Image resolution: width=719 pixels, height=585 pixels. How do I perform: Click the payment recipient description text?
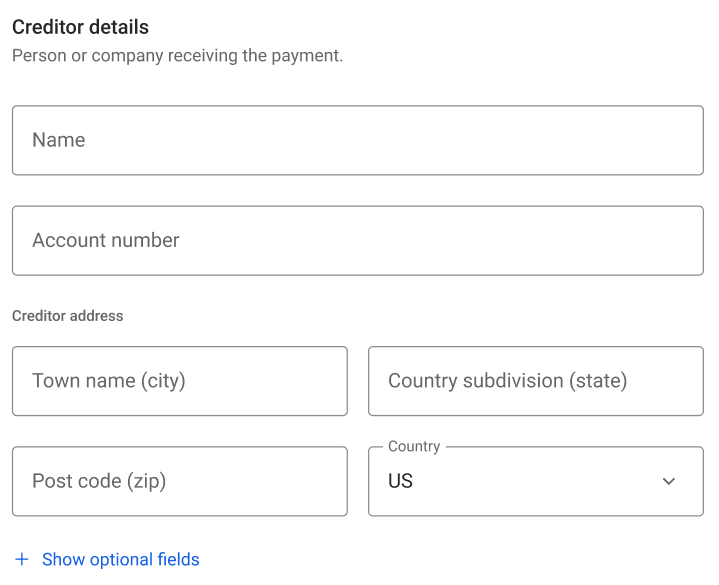(x=177, y=56)
